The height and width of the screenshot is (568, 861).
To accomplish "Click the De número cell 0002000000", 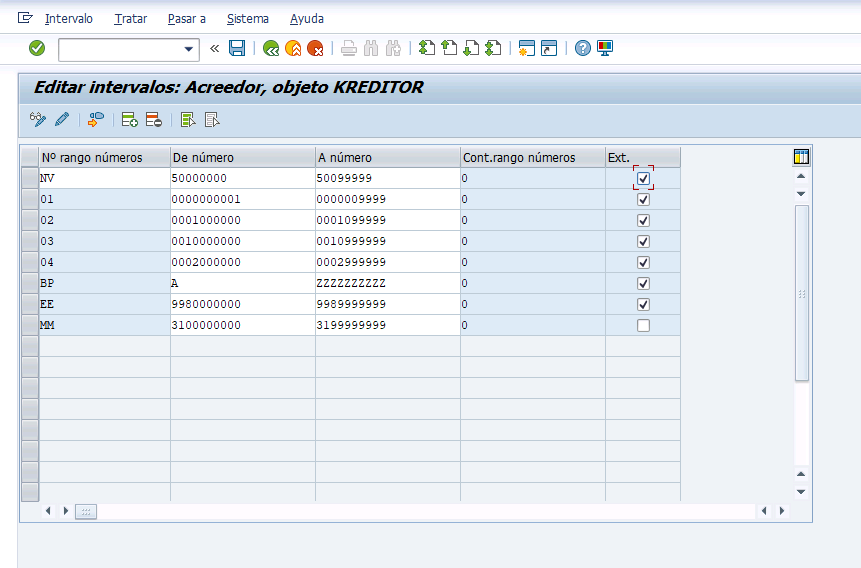I will [x=243, y=263].
